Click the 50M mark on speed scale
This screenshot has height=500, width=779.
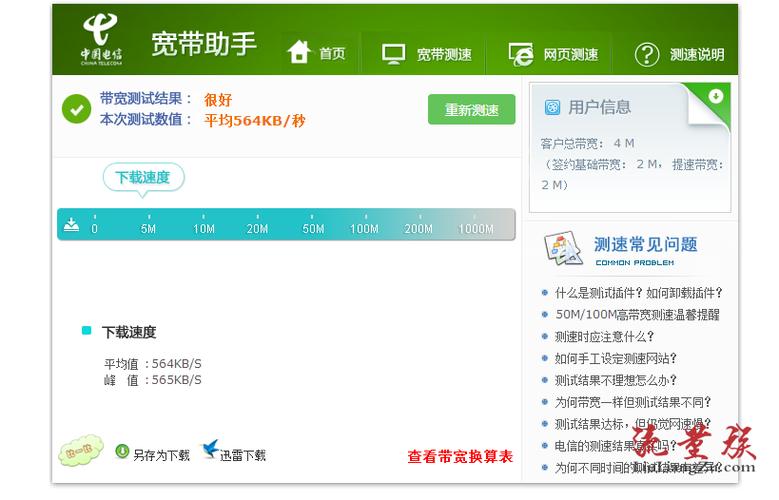(313, 229)
